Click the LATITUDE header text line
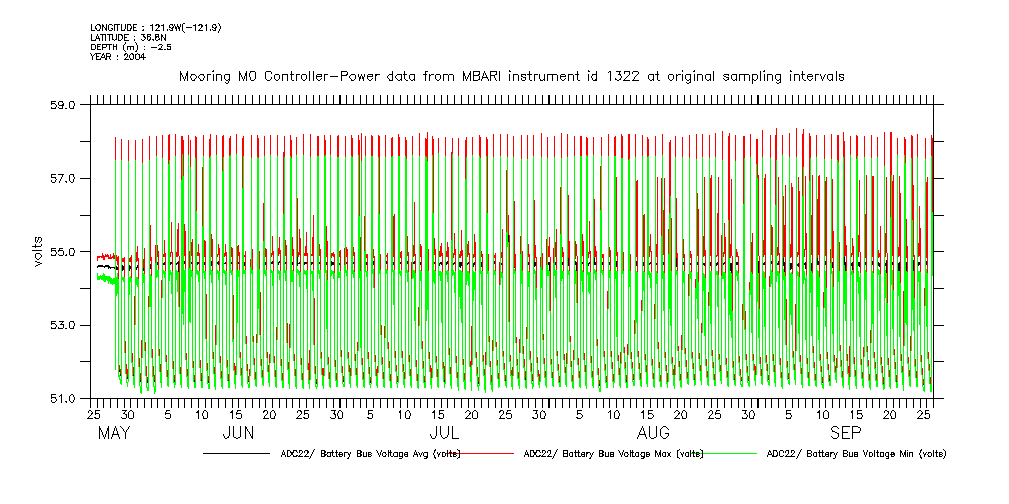This screenshot has height=504, width=1009. point(128,37)
